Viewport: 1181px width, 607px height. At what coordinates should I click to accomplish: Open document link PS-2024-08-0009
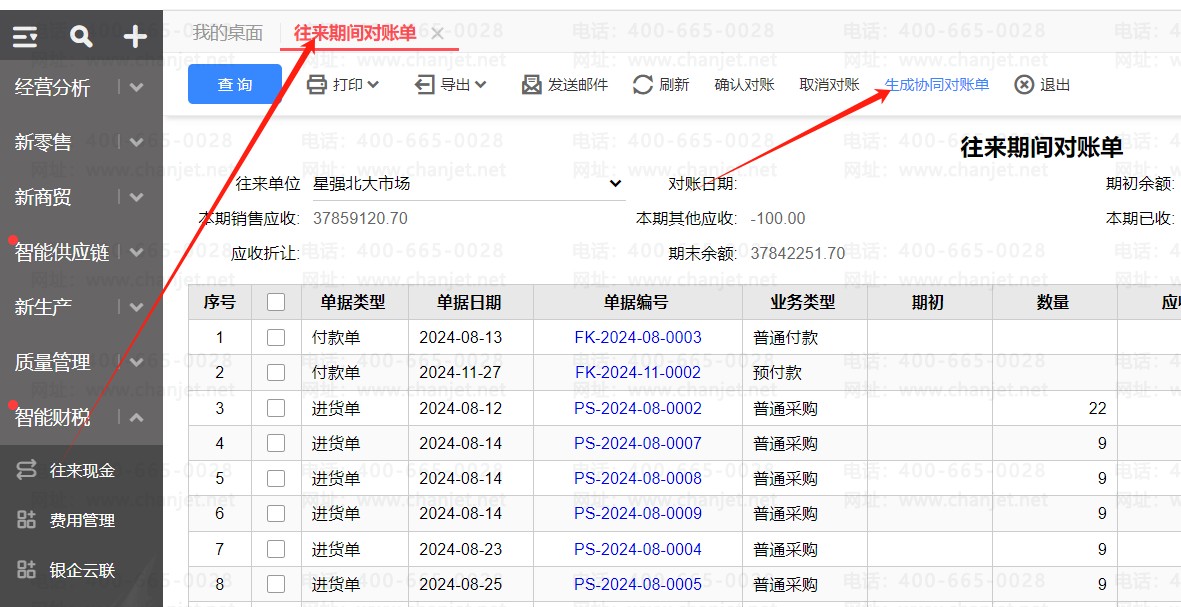[x=638, y=514]
